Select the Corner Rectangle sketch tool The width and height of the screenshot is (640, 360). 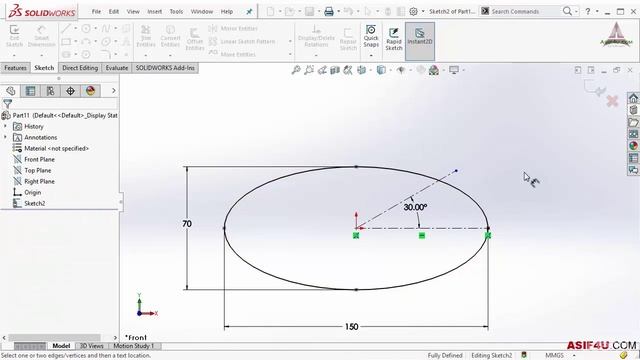(x=66, y=41)
